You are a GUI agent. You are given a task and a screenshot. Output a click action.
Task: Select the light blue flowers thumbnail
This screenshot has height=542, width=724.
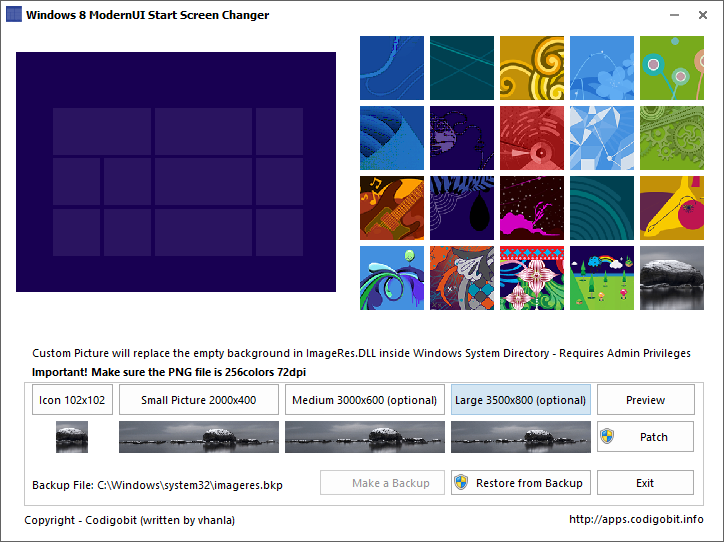602,68
